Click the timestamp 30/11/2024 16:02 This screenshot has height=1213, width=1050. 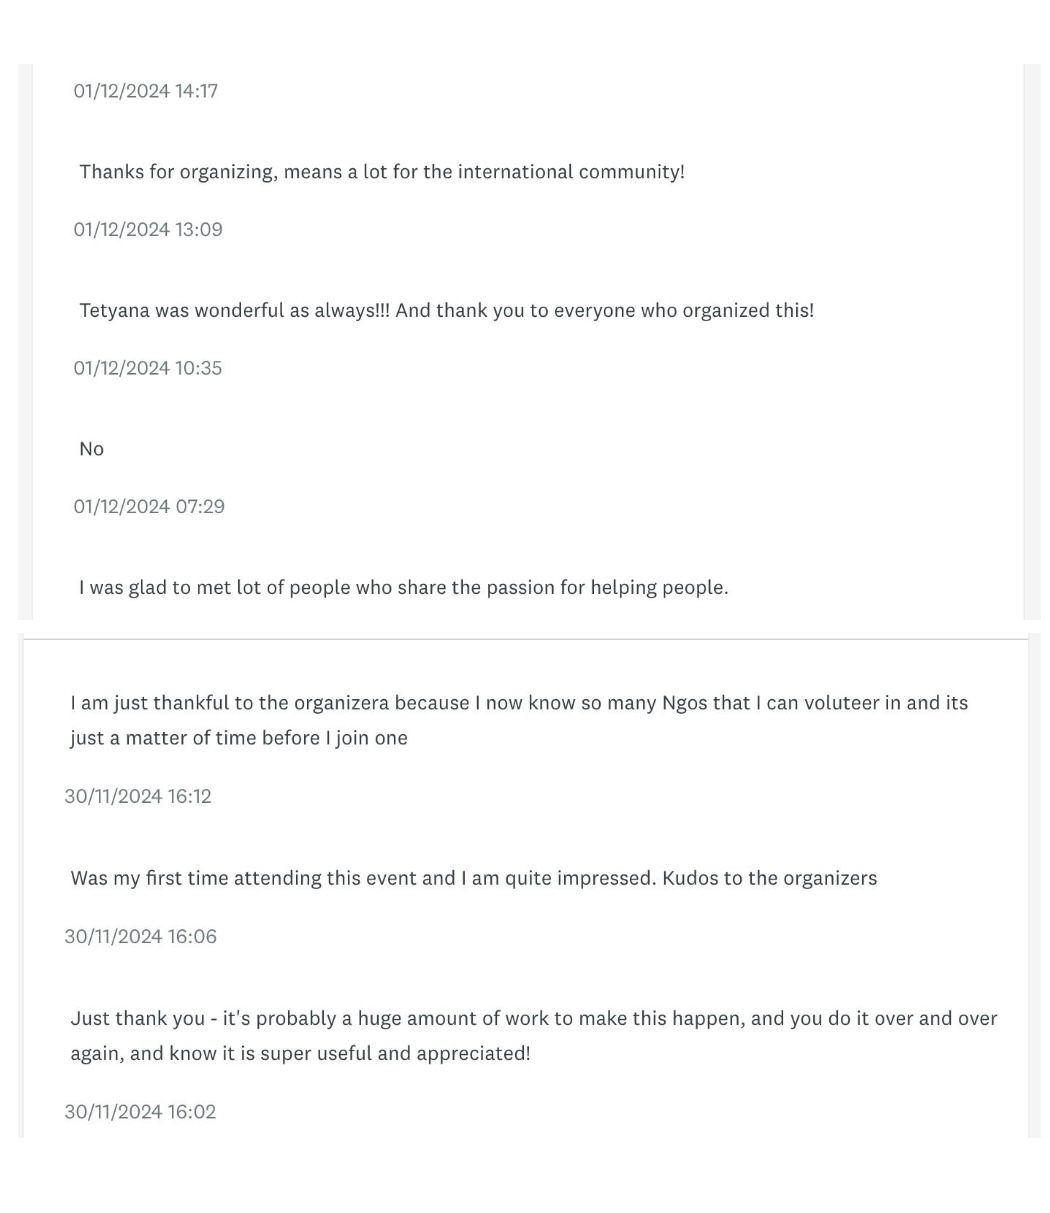click(140, 1111)
